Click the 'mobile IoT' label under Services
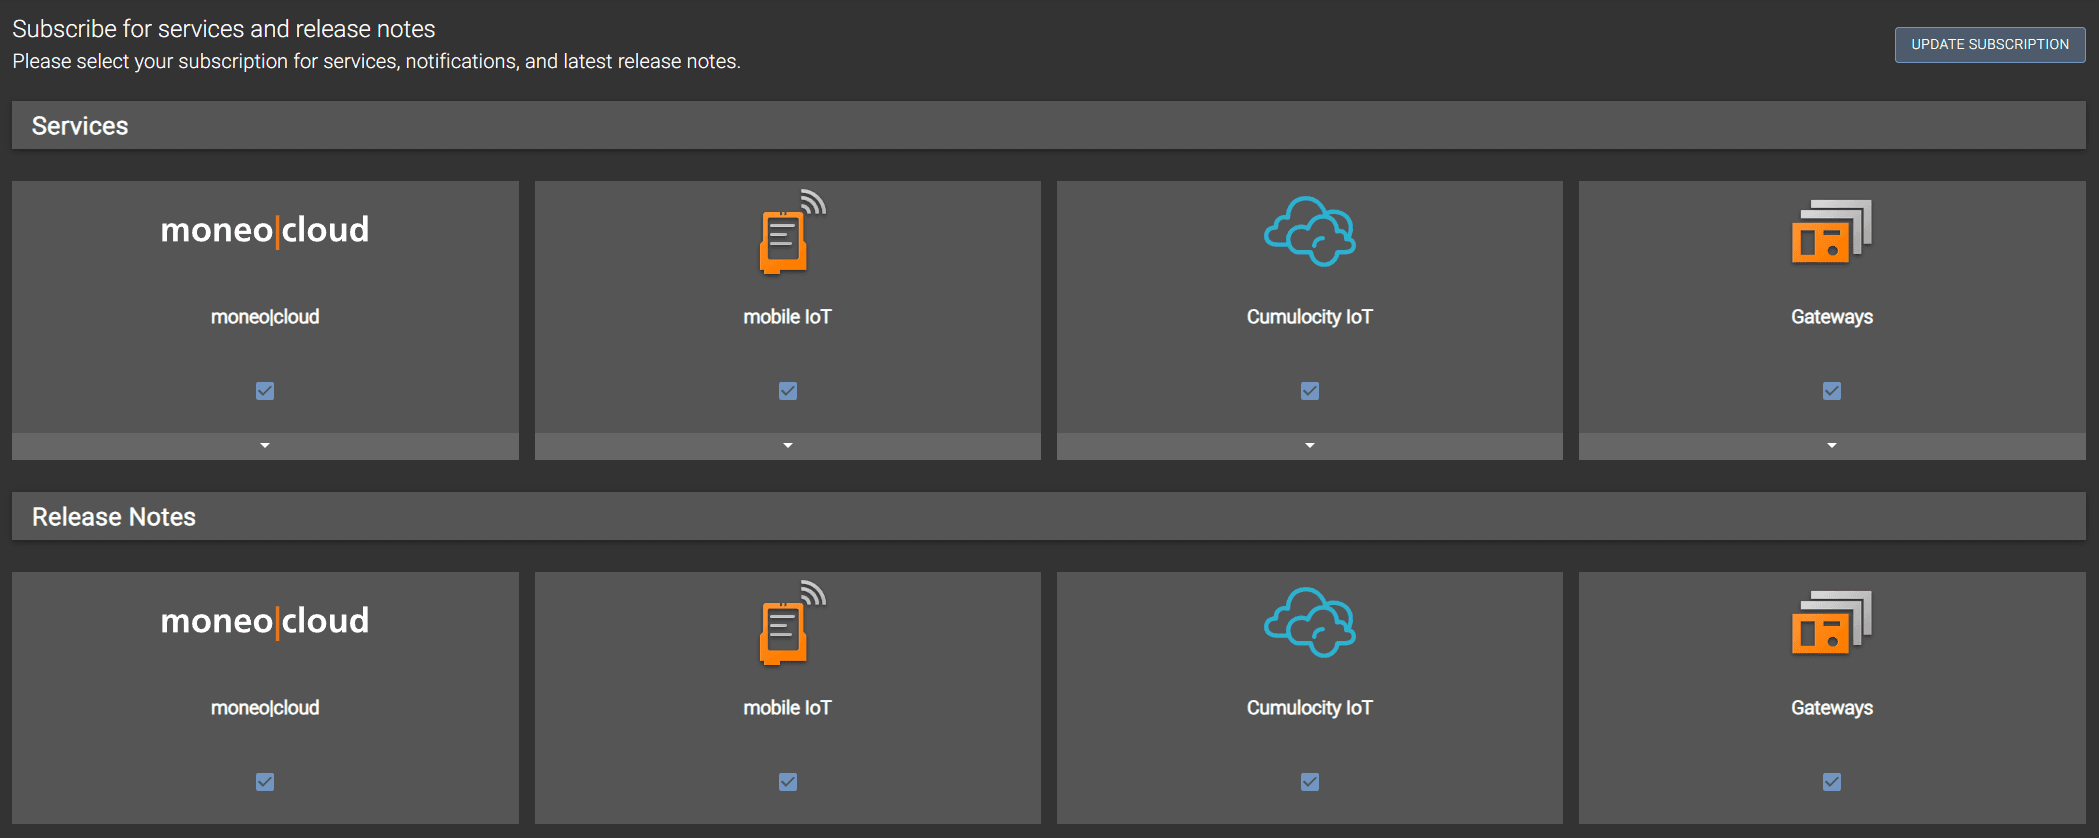This screenshot has width=2099, height=838. pos(788,317)
